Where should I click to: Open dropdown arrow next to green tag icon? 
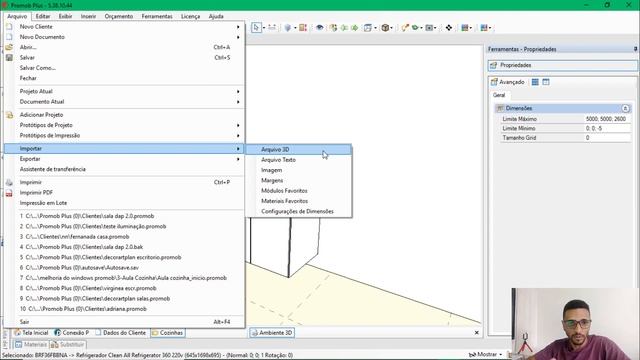pyautogui.click(x=422, y=28)
